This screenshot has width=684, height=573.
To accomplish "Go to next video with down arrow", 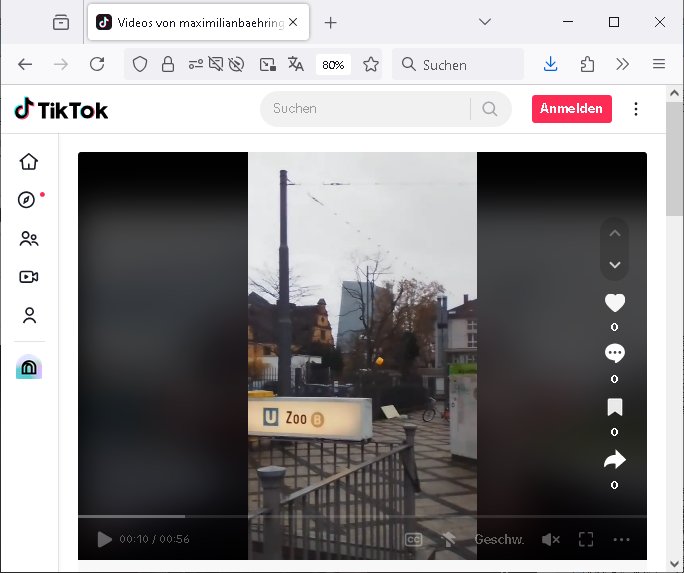I will point(615,265).
